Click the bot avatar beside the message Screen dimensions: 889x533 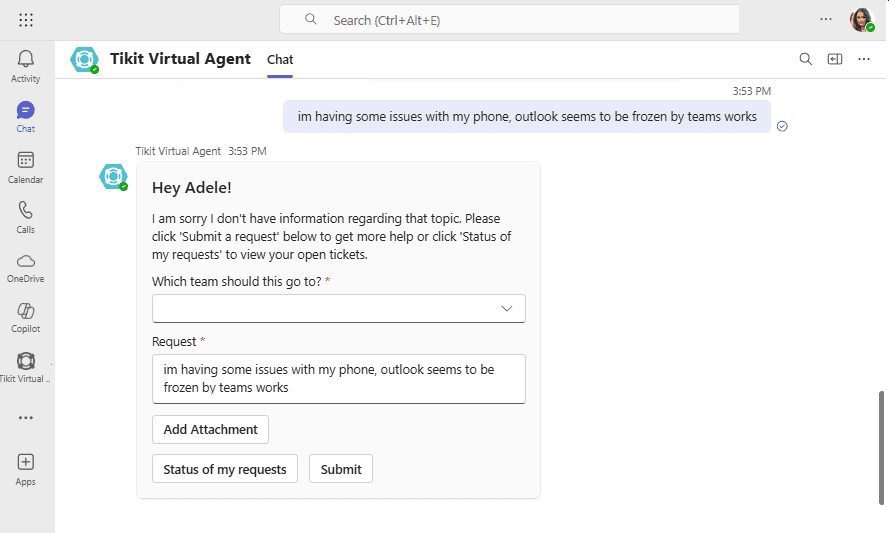click(x=113, y=177)
